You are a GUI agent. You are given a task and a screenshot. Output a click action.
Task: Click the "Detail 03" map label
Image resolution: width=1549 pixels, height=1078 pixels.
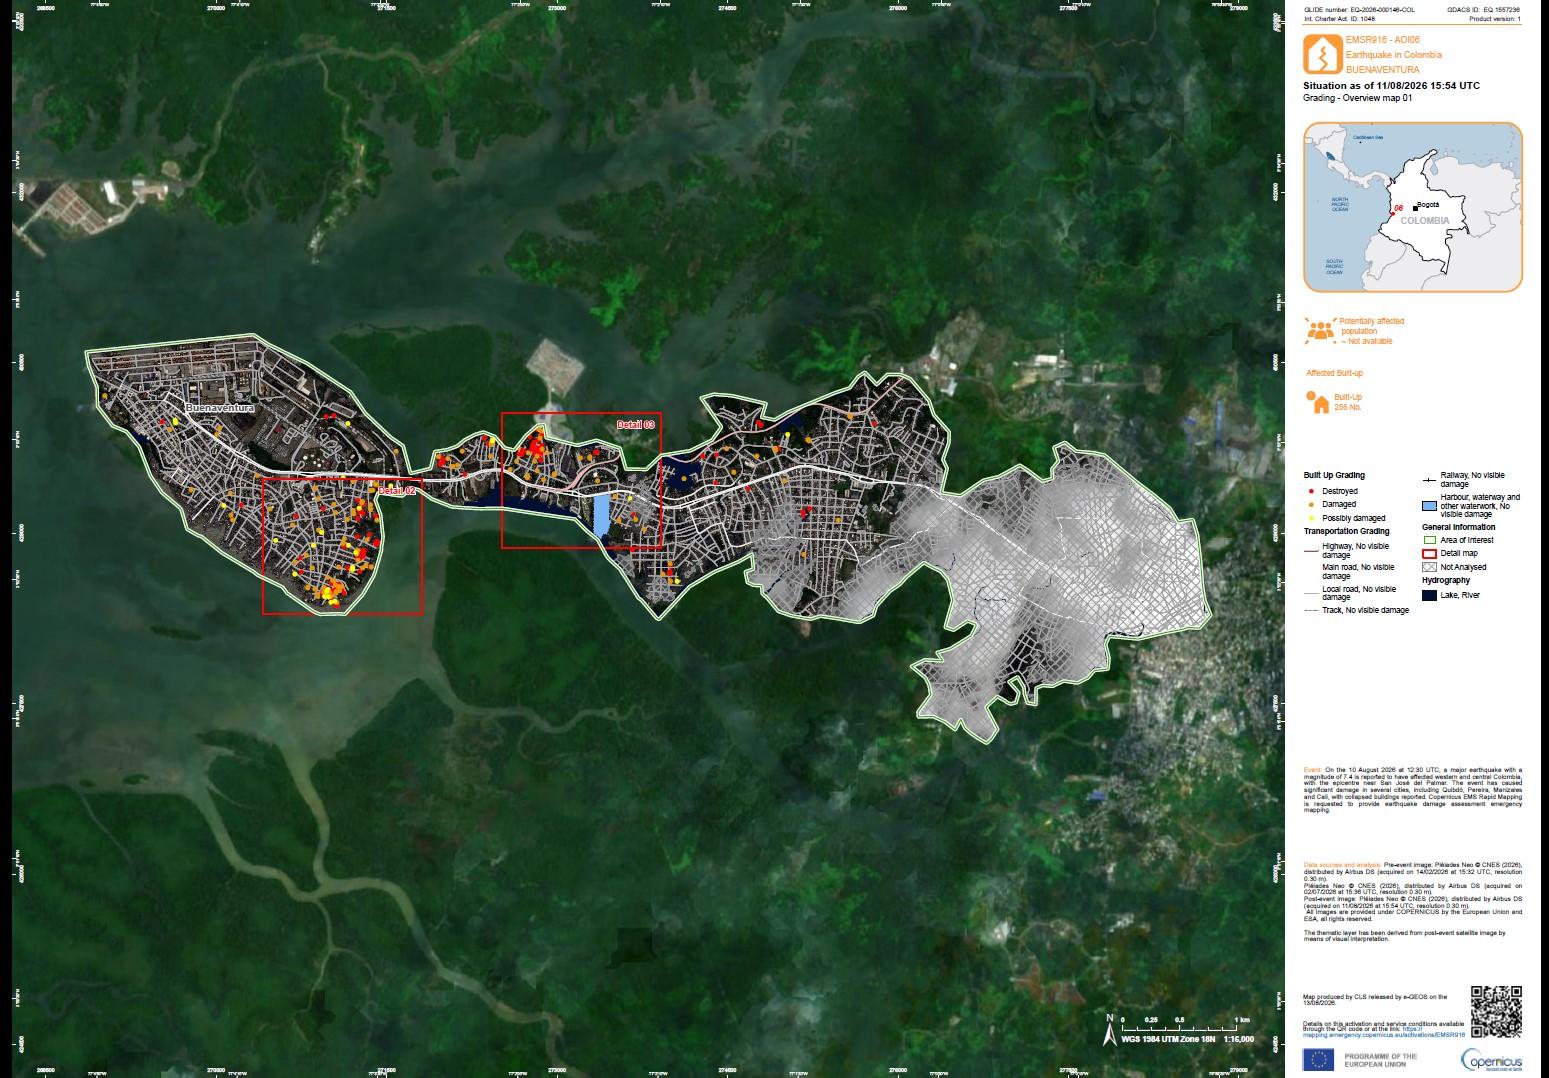[636, 425]
